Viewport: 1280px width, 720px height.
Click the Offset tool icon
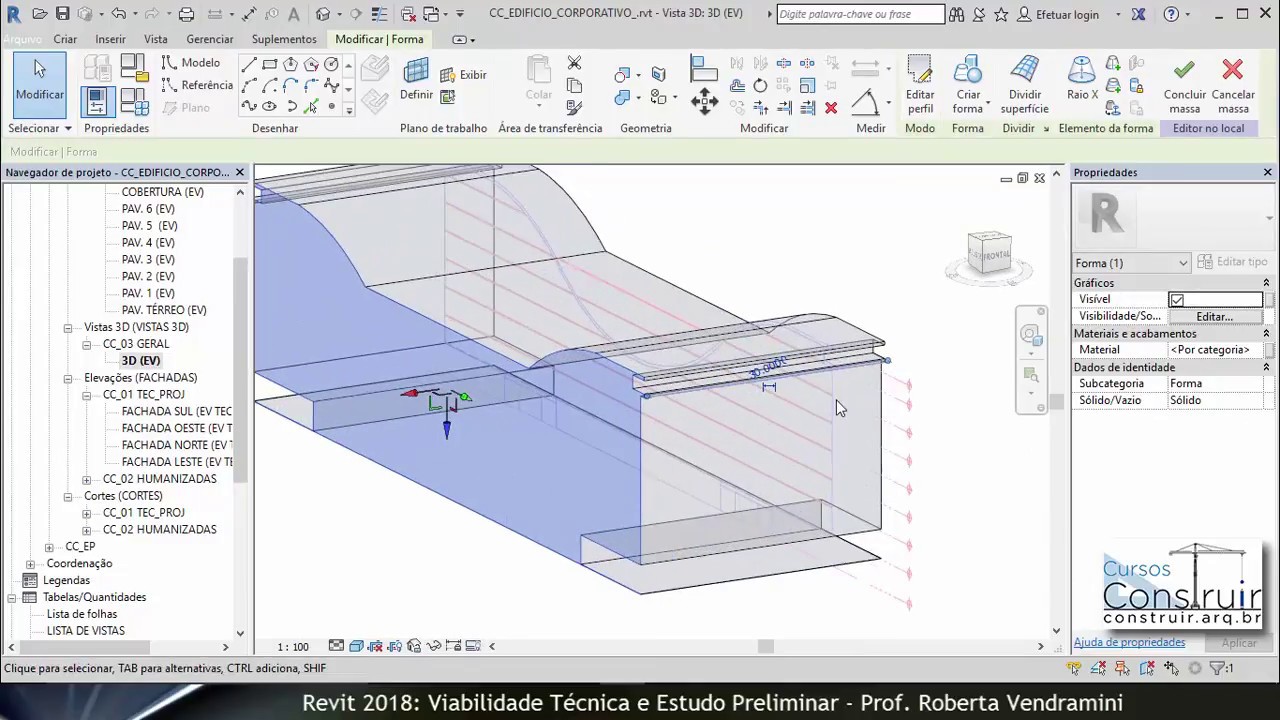[x=737, y=86]
